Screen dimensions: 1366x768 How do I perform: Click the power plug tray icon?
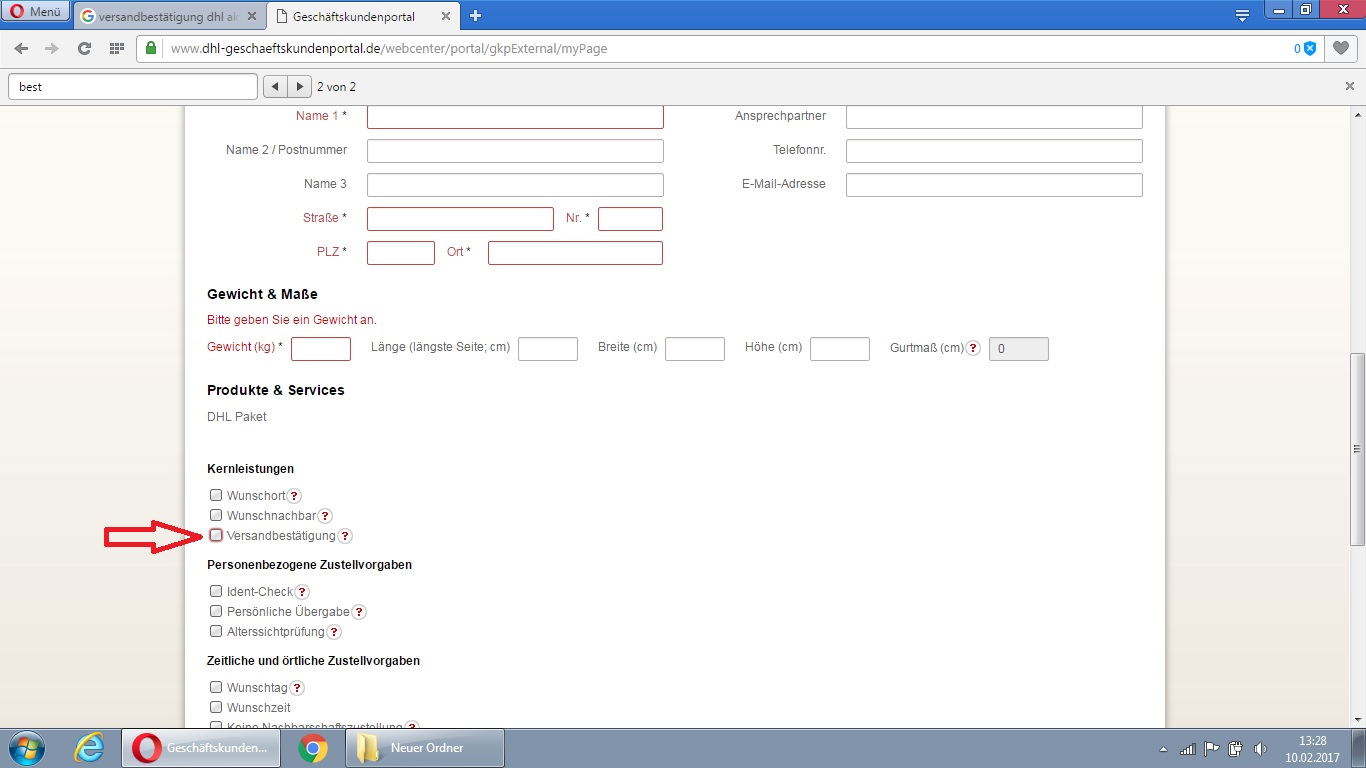click(x=1236, y=748)
